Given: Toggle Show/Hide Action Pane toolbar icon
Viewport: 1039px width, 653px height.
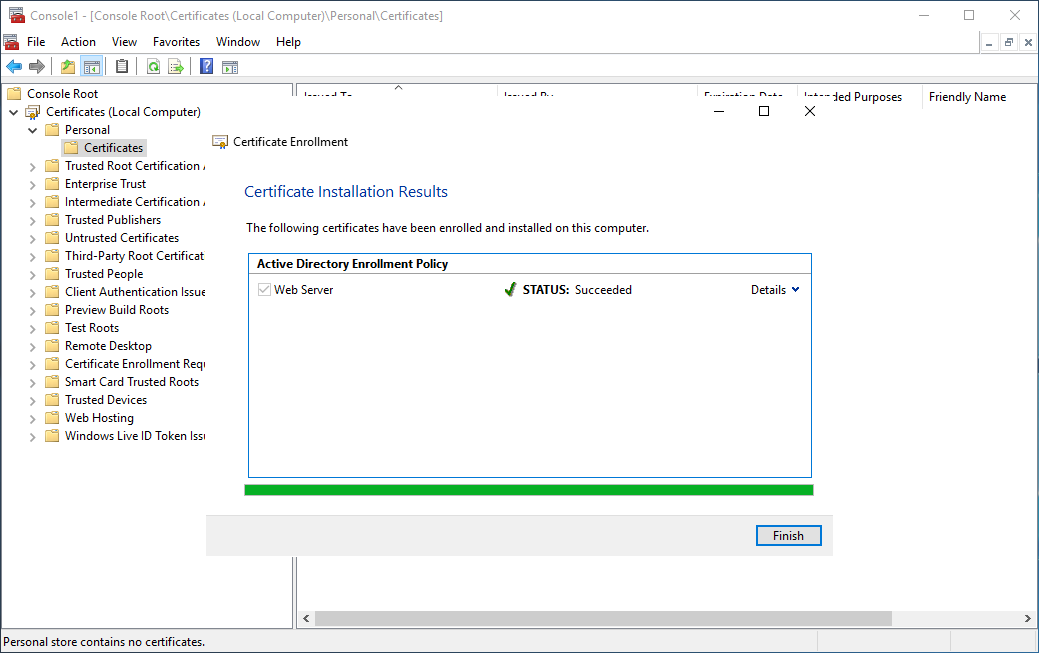Looking at the screenshot, I should pyautogui.click(x=230, y=67).
